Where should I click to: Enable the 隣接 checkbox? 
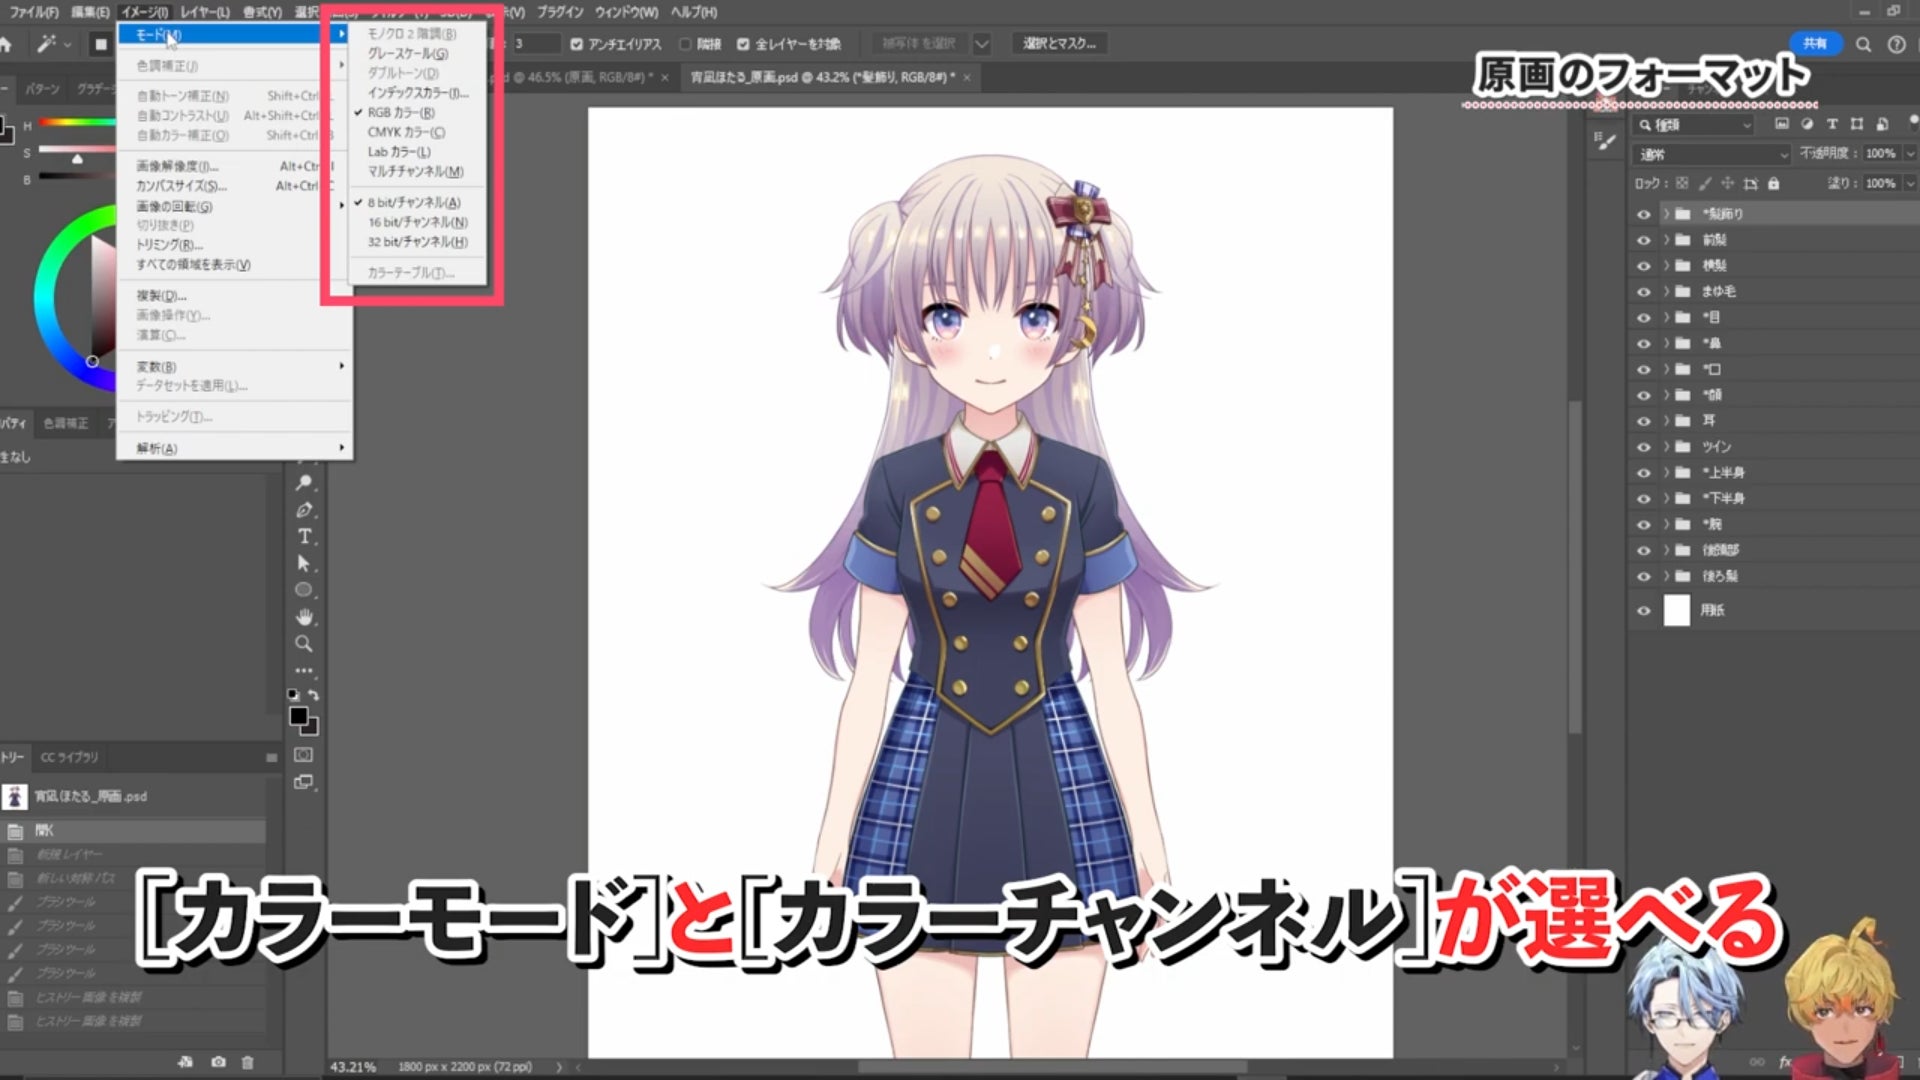point(685,44)
